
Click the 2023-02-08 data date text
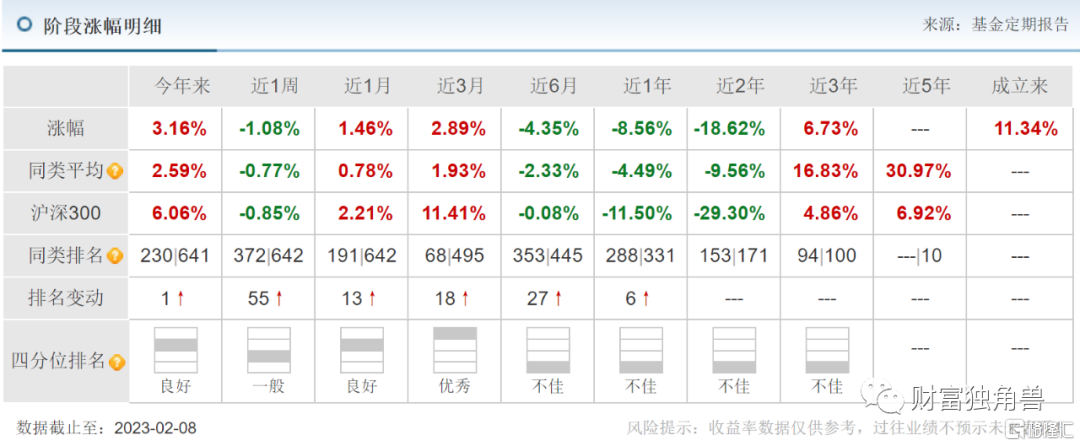[x=155, y=428]
